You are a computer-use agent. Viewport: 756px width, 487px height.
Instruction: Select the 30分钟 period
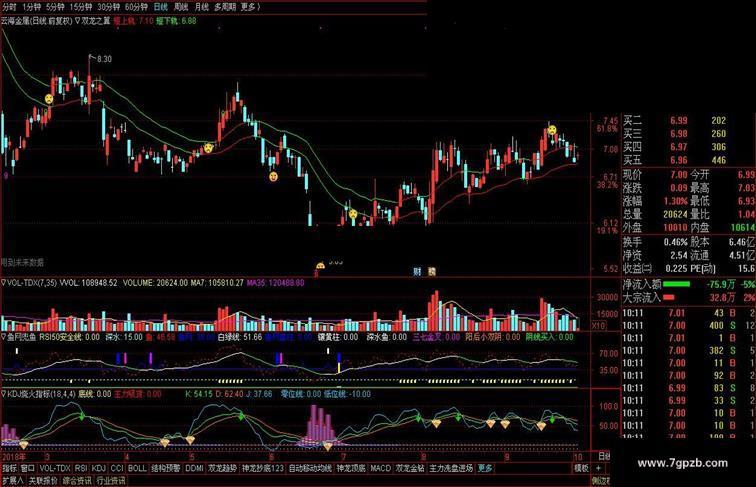coord(108,7)
